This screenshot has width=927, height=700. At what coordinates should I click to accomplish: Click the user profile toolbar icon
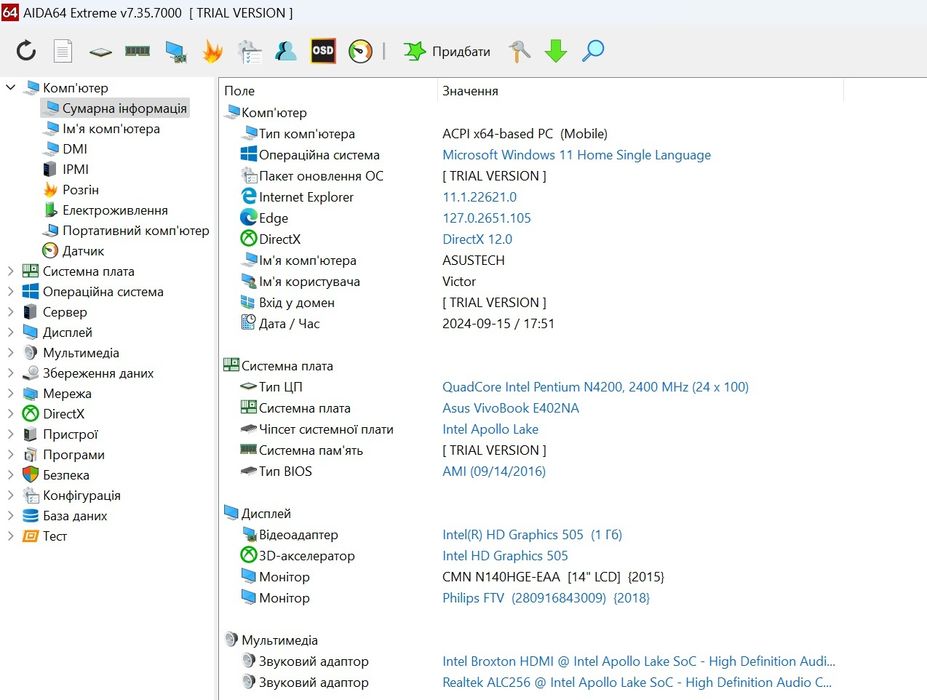click(286, 51)
